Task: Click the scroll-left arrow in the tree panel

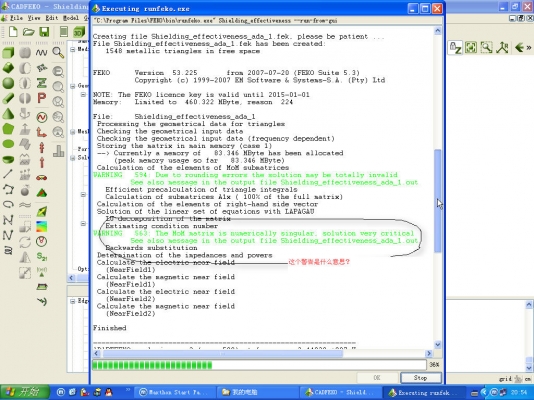Action: pos(71,278)
